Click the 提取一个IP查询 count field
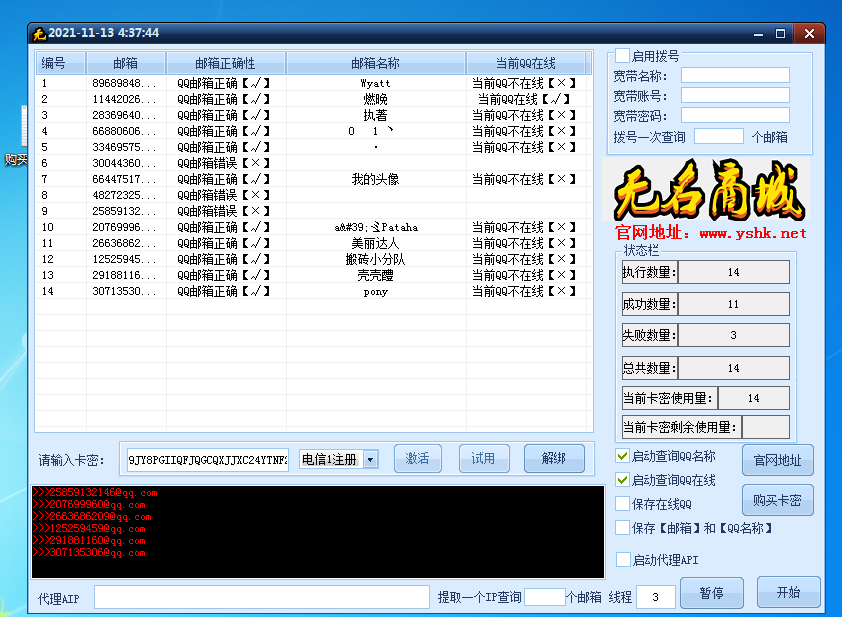 tap(545, 597)
